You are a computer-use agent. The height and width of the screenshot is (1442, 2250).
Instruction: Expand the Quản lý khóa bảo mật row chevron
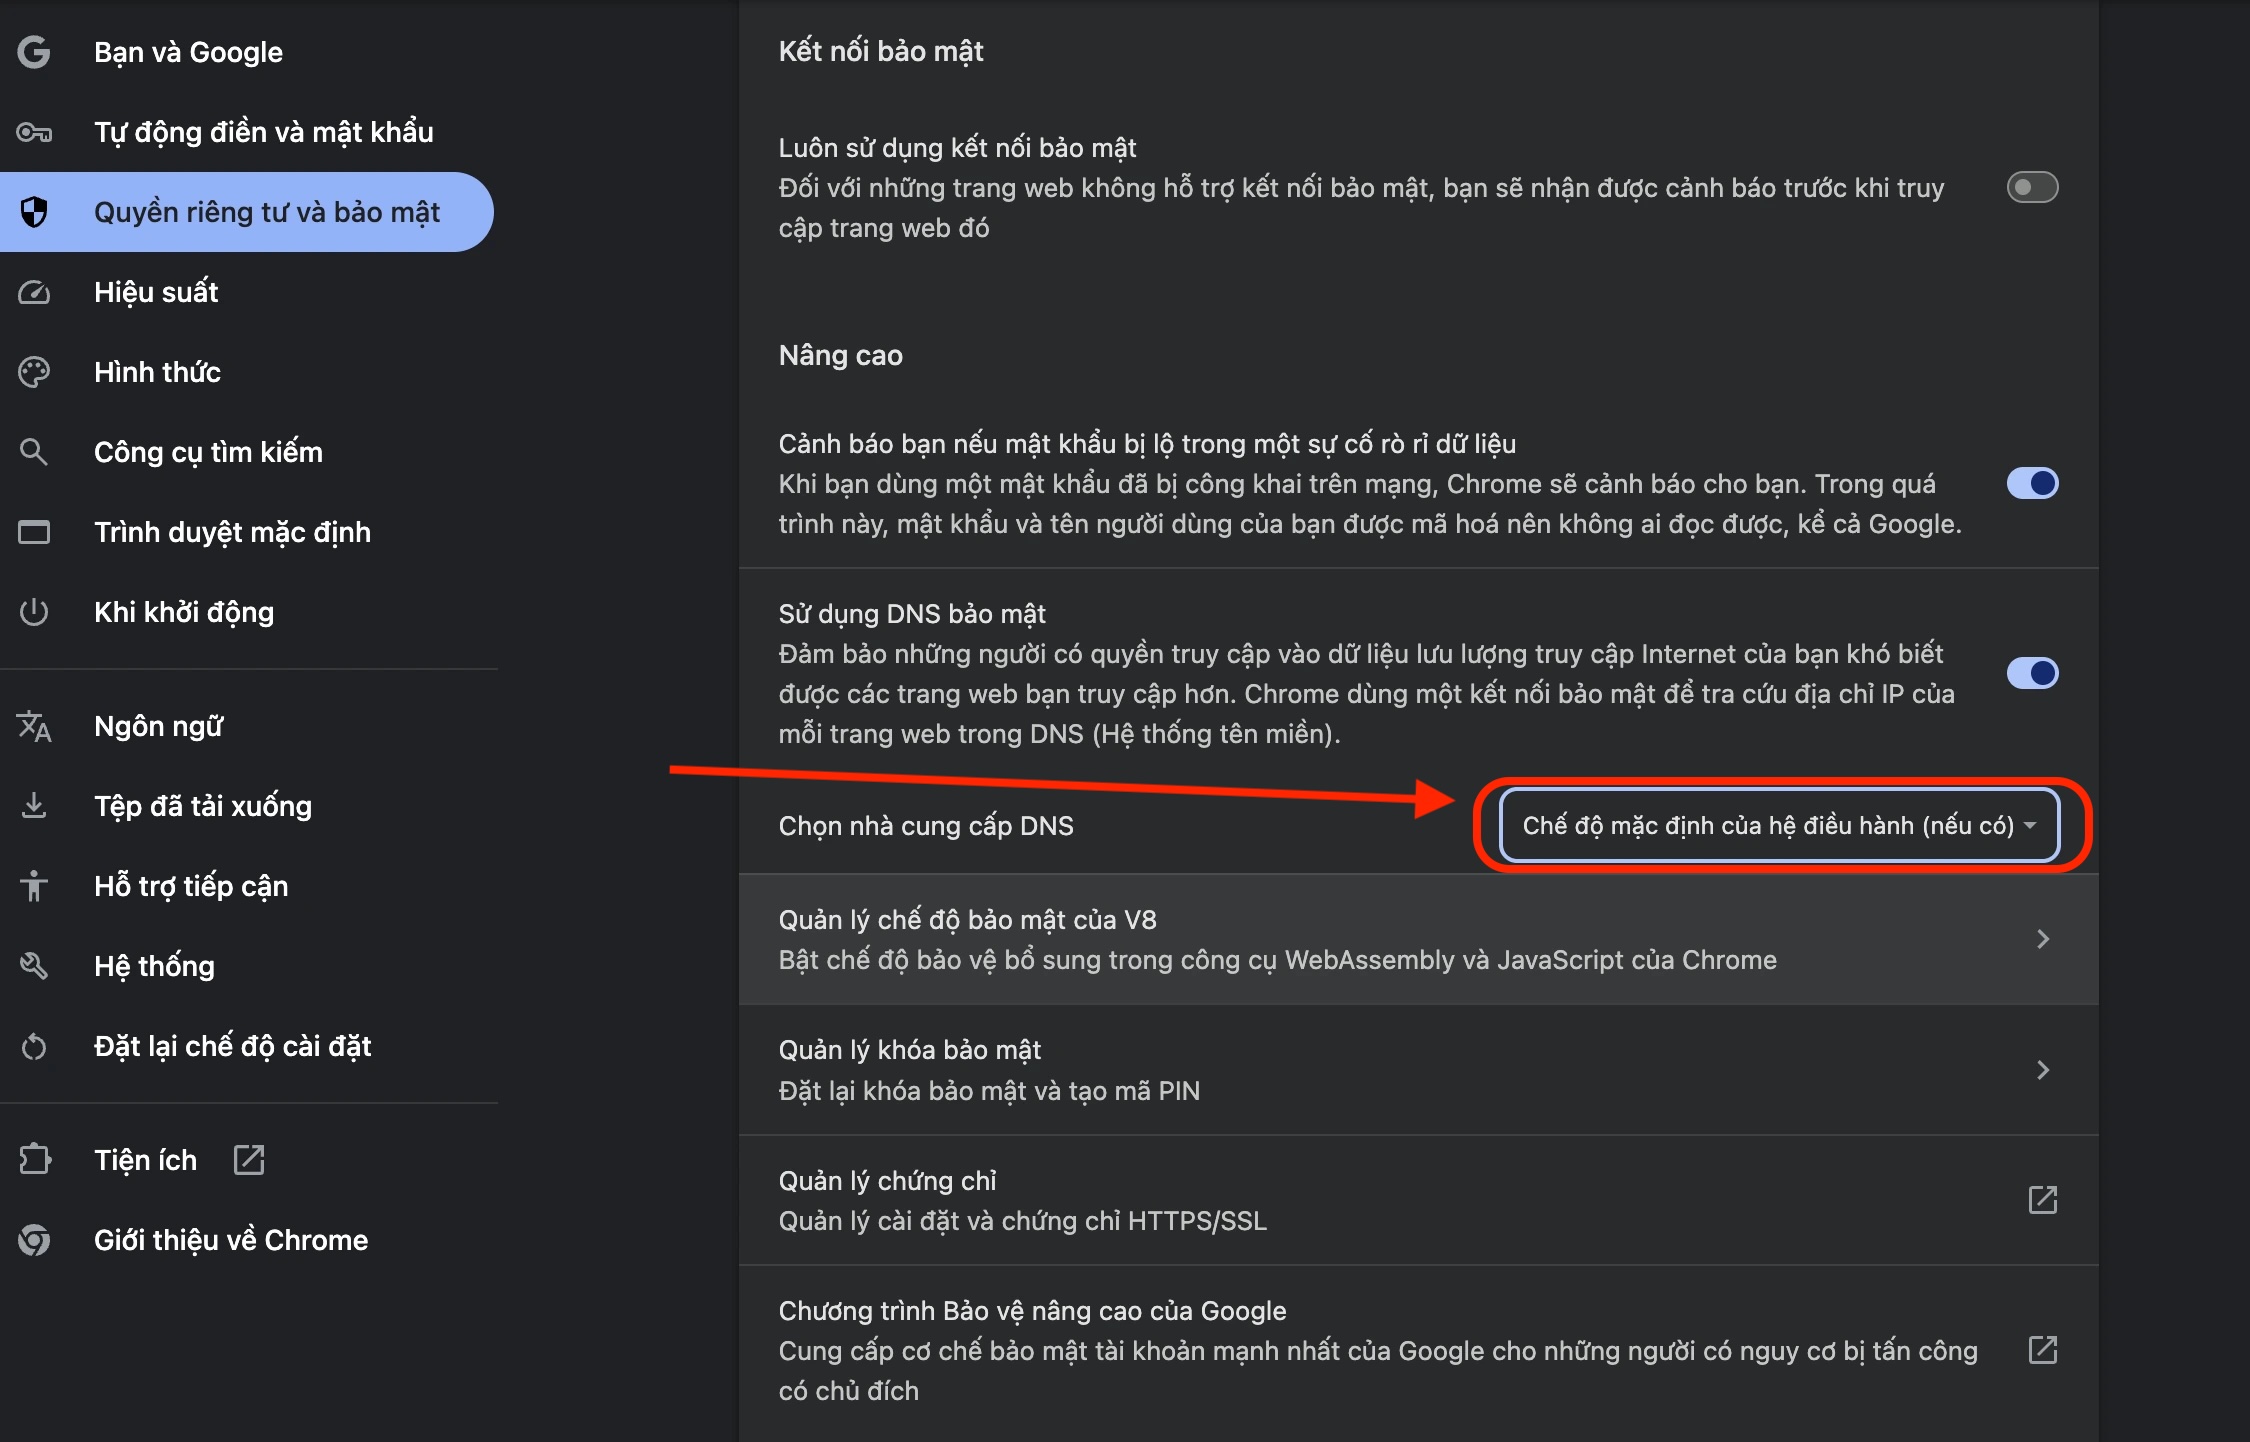(x=2043, y=1070)
